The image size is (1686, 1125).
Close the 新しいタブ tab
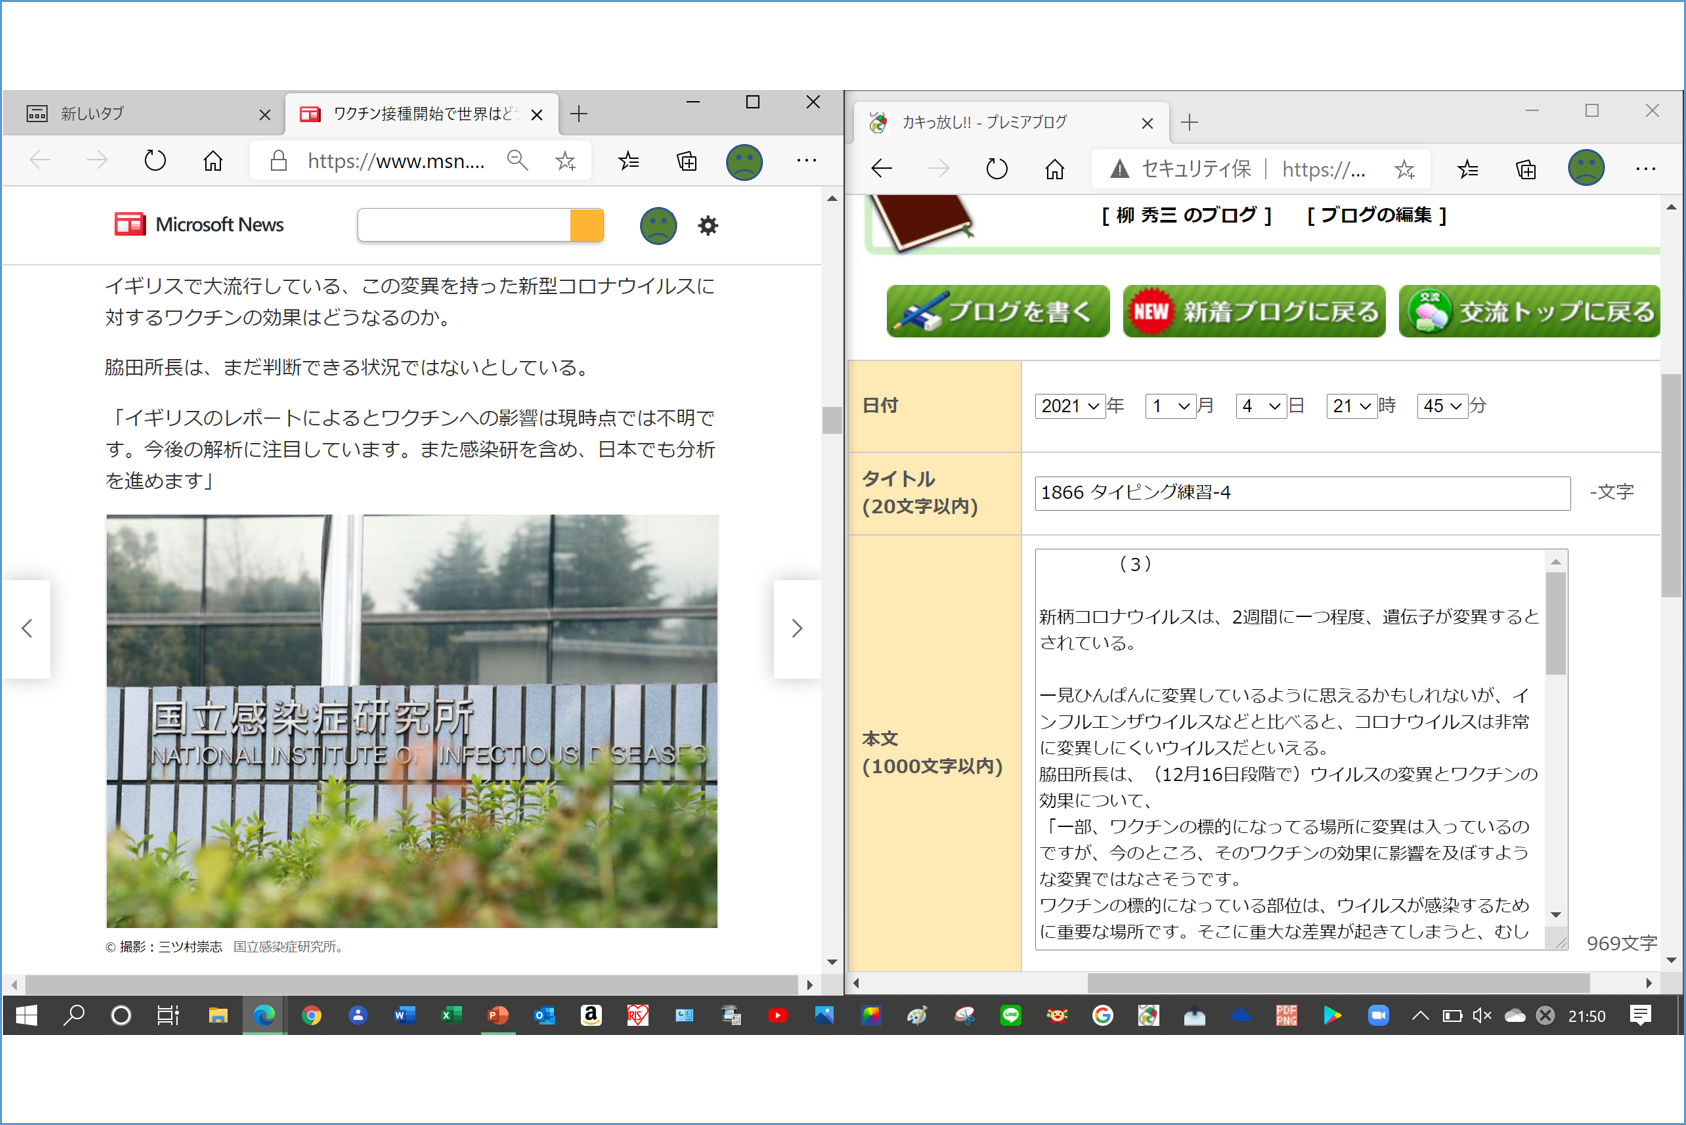coord(264,115)
